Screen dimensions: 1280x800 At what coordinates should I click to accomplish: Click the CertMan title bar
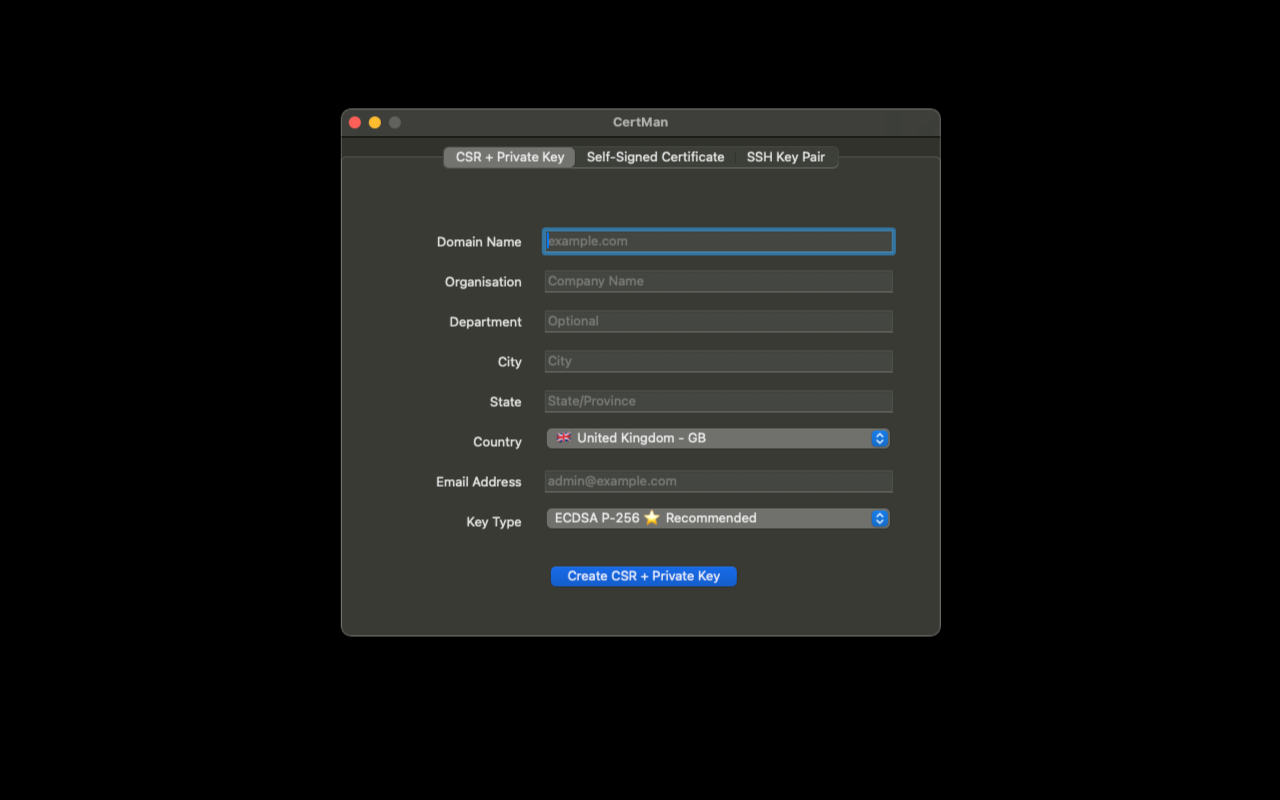[x=640, y=121]
